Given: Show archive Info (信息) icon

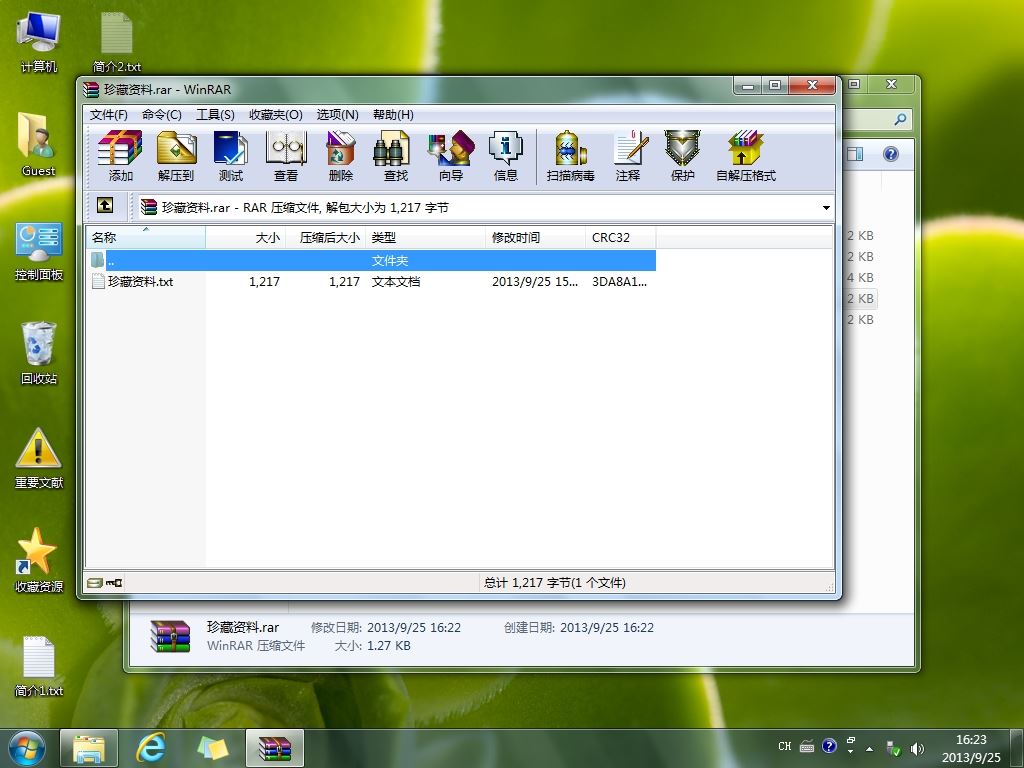Looking at the screenshot, I should [505, 156].
